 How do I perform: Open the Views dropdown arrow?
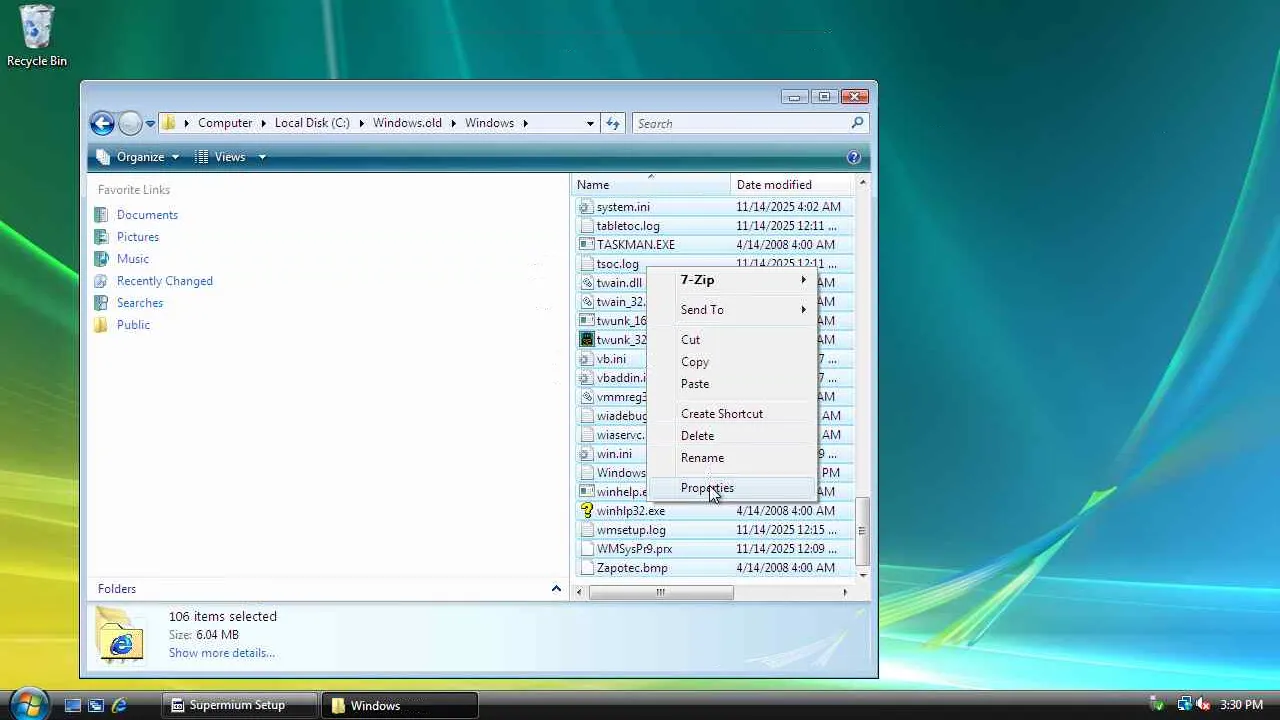pos(262,157)
